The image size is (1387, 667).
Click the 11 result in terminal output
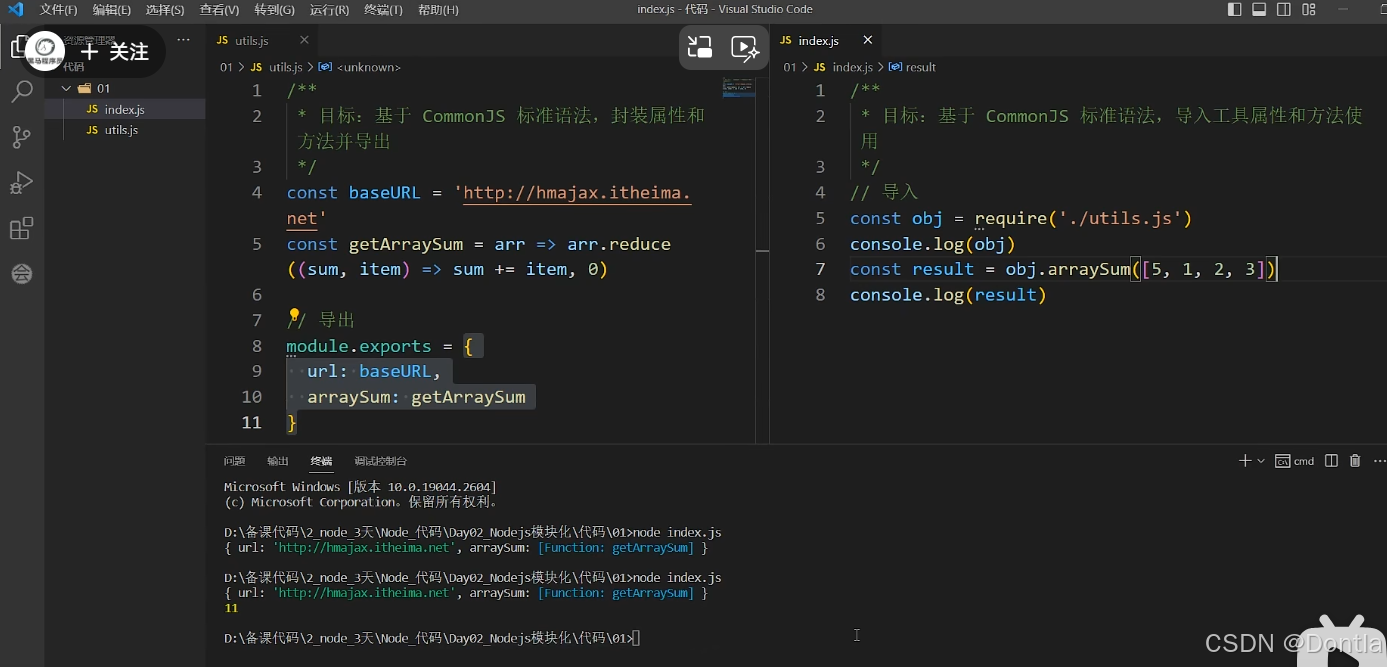(231, 608)
